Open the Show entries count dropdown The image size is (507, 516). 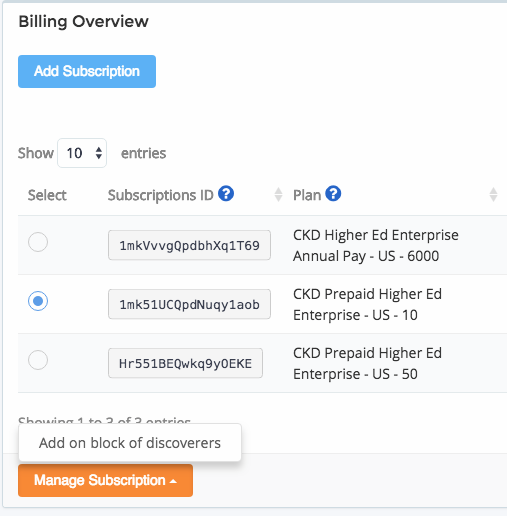tap(82, 153)
